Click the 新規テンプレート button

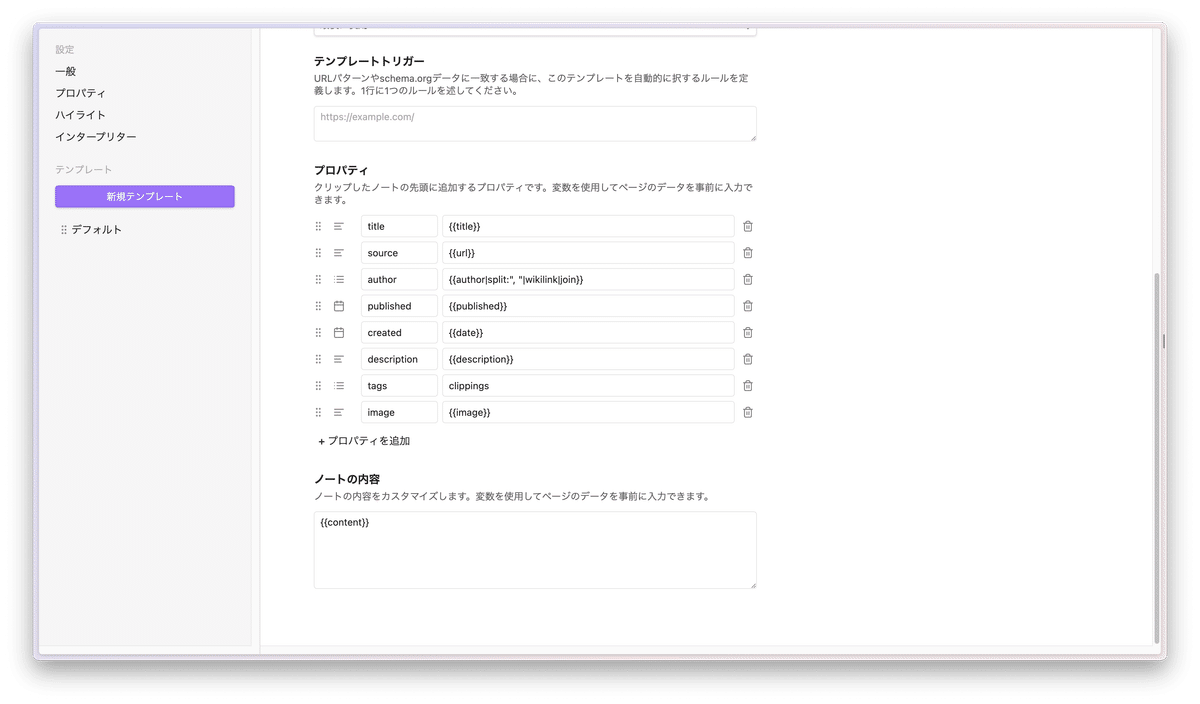(x=145, y=196)
